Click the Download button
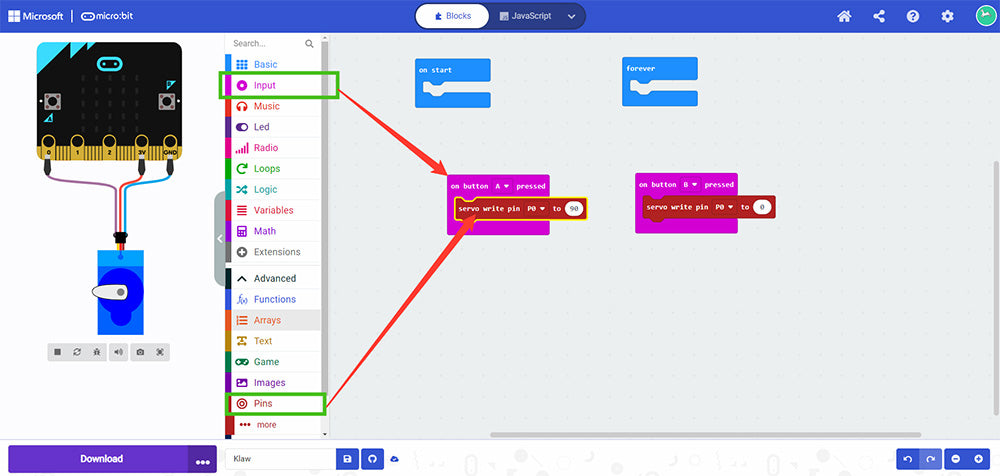 [101, 459]
